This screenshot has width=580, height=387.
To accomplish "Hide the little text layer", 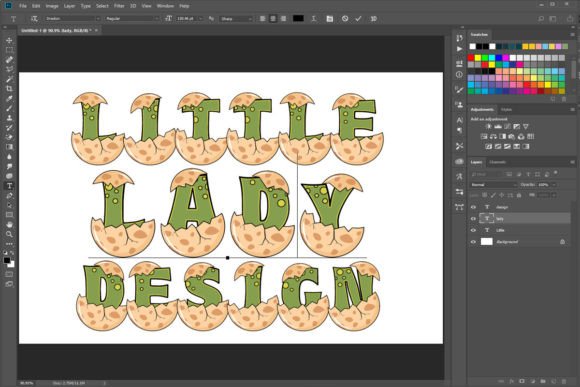I will pos(473,230).
